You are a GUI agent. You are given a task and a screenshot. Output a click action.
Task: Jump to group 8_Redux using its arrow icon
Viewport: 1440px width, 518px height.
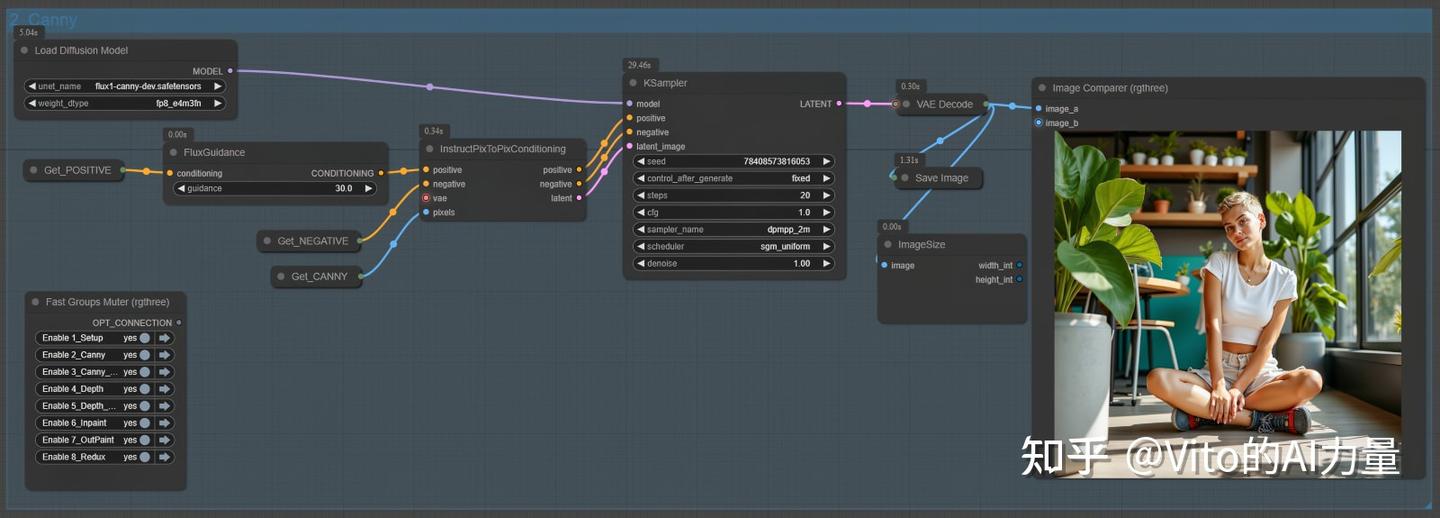[x=165, y=457]
